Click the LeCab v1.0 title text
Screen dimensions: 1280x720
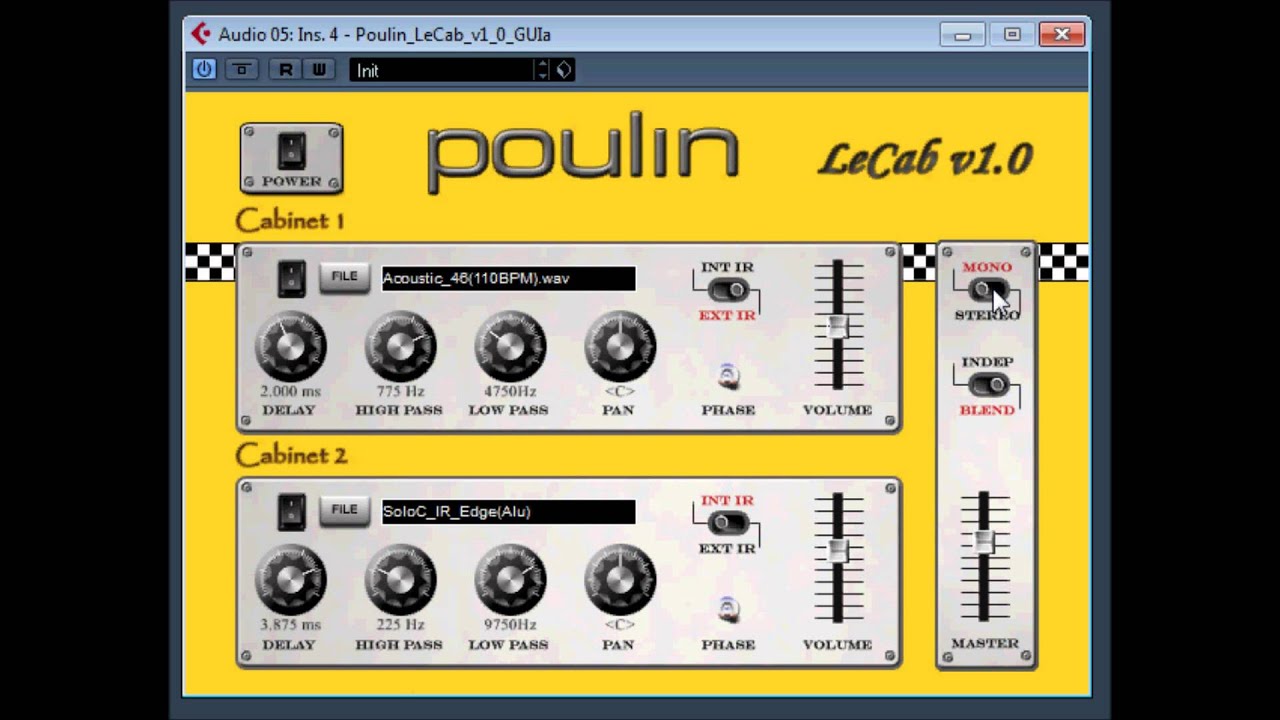click(x=926, y=160)
